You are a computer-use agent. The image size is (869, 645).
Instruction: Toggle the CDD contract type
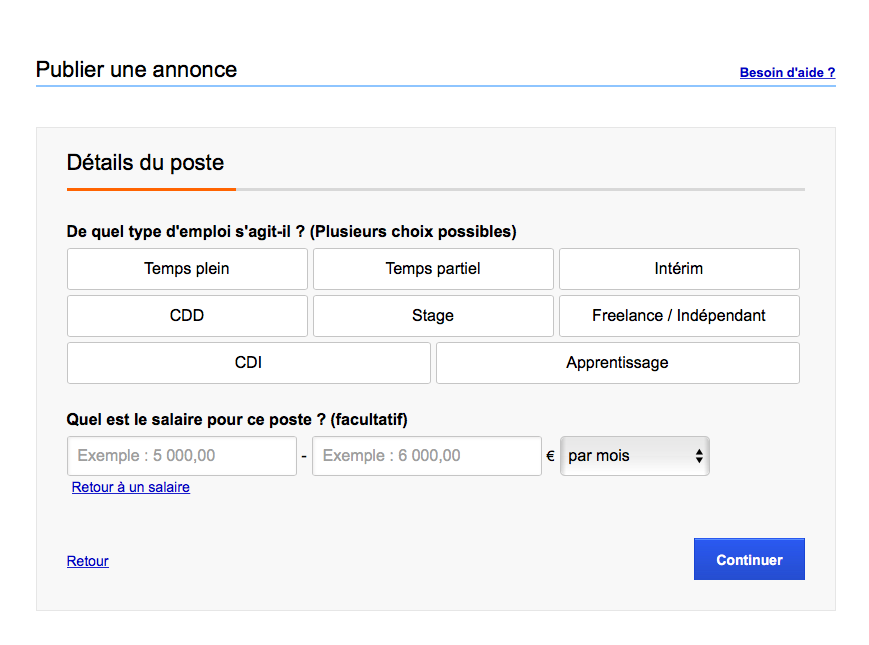click(187, 316)
